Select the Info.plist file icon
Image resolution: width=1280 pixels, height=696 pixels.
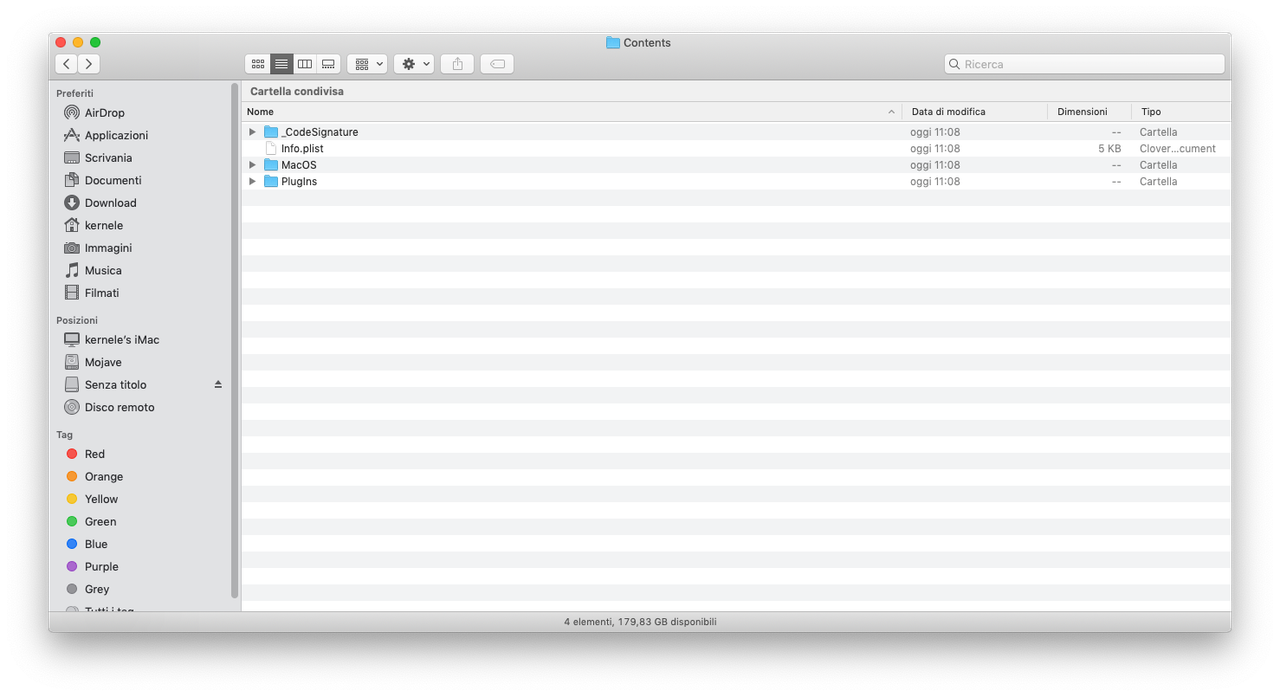[x=271, y=148]
